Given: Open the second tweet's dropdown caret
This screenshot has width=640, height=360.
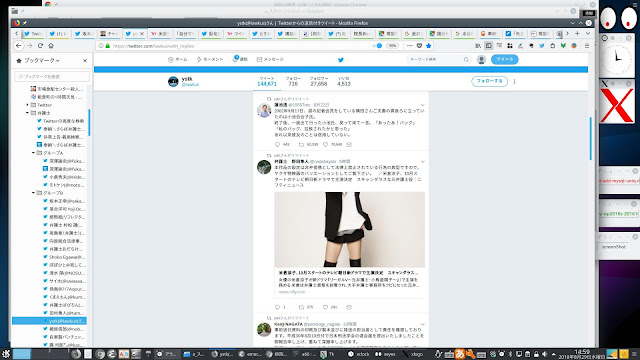Looking at the screenshot, I should (422, 162).
